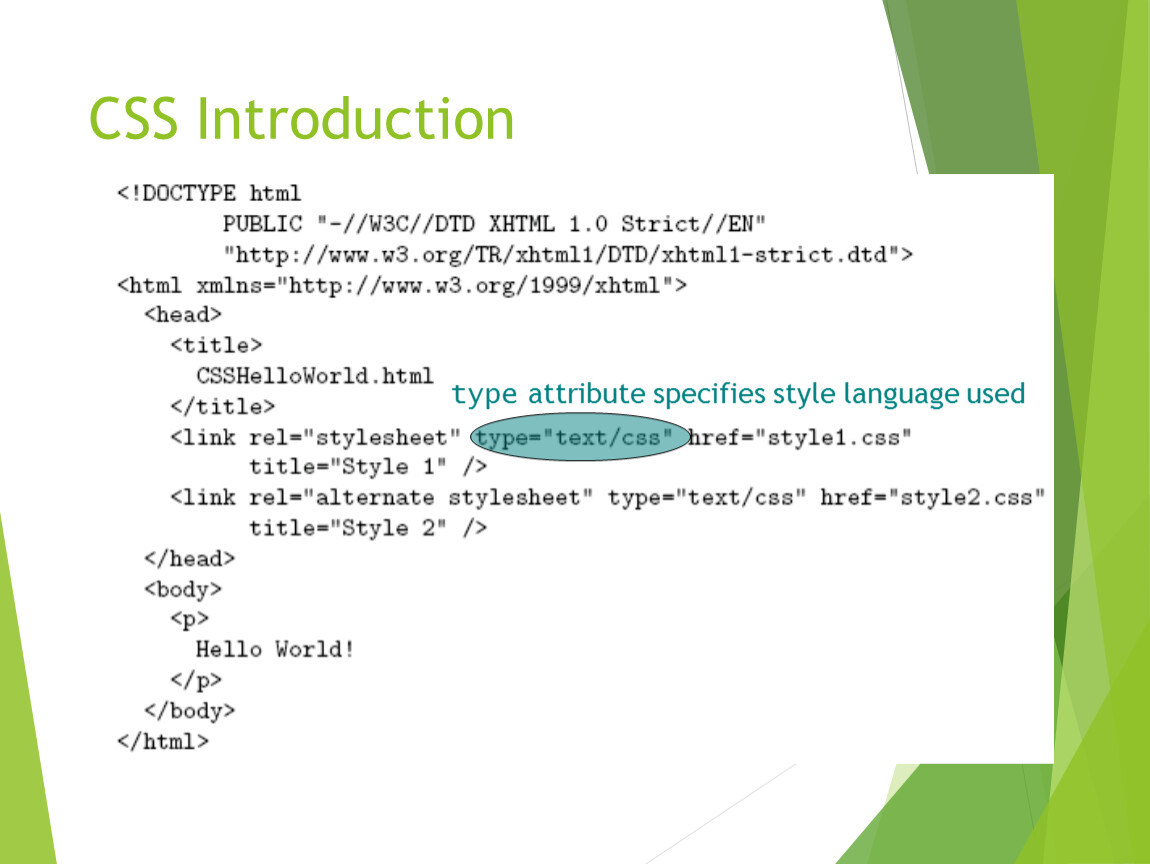The height and width of the screenshot is (864, 1150).
Task: Click the opening <body> tag
Action: [x=183, y=589]
